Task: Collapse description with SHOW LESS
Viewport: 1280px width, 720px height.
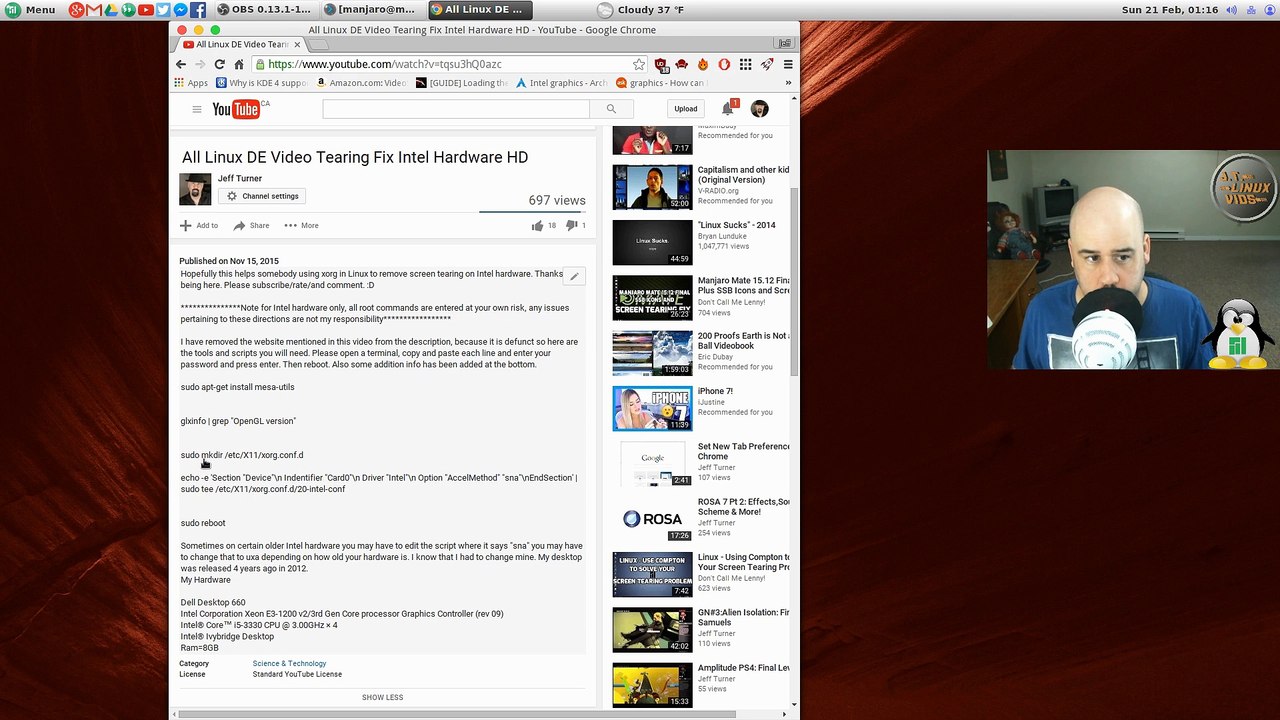Action: tap(383, 697)
